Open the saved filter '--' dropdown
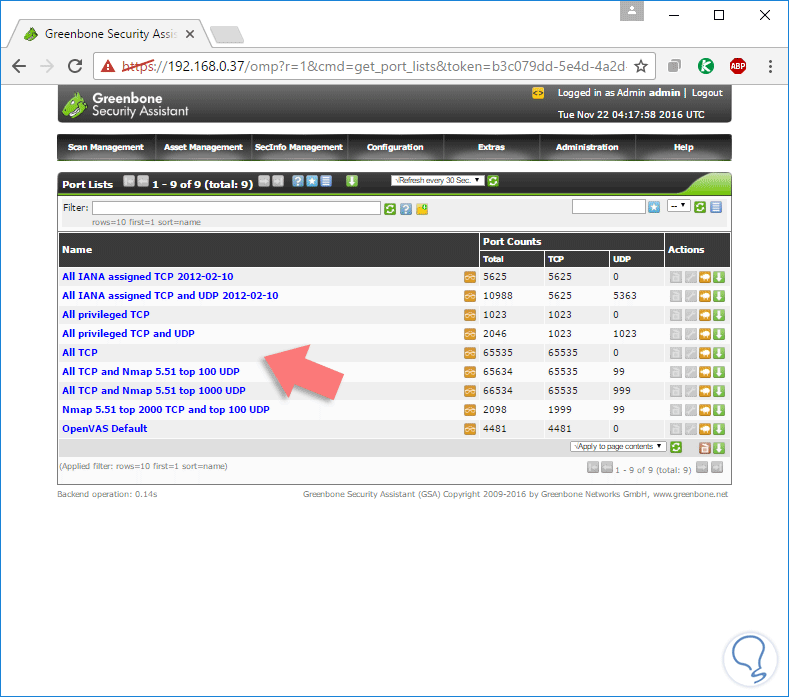Screen dimensions: 789x697 (x=678, y=206)
